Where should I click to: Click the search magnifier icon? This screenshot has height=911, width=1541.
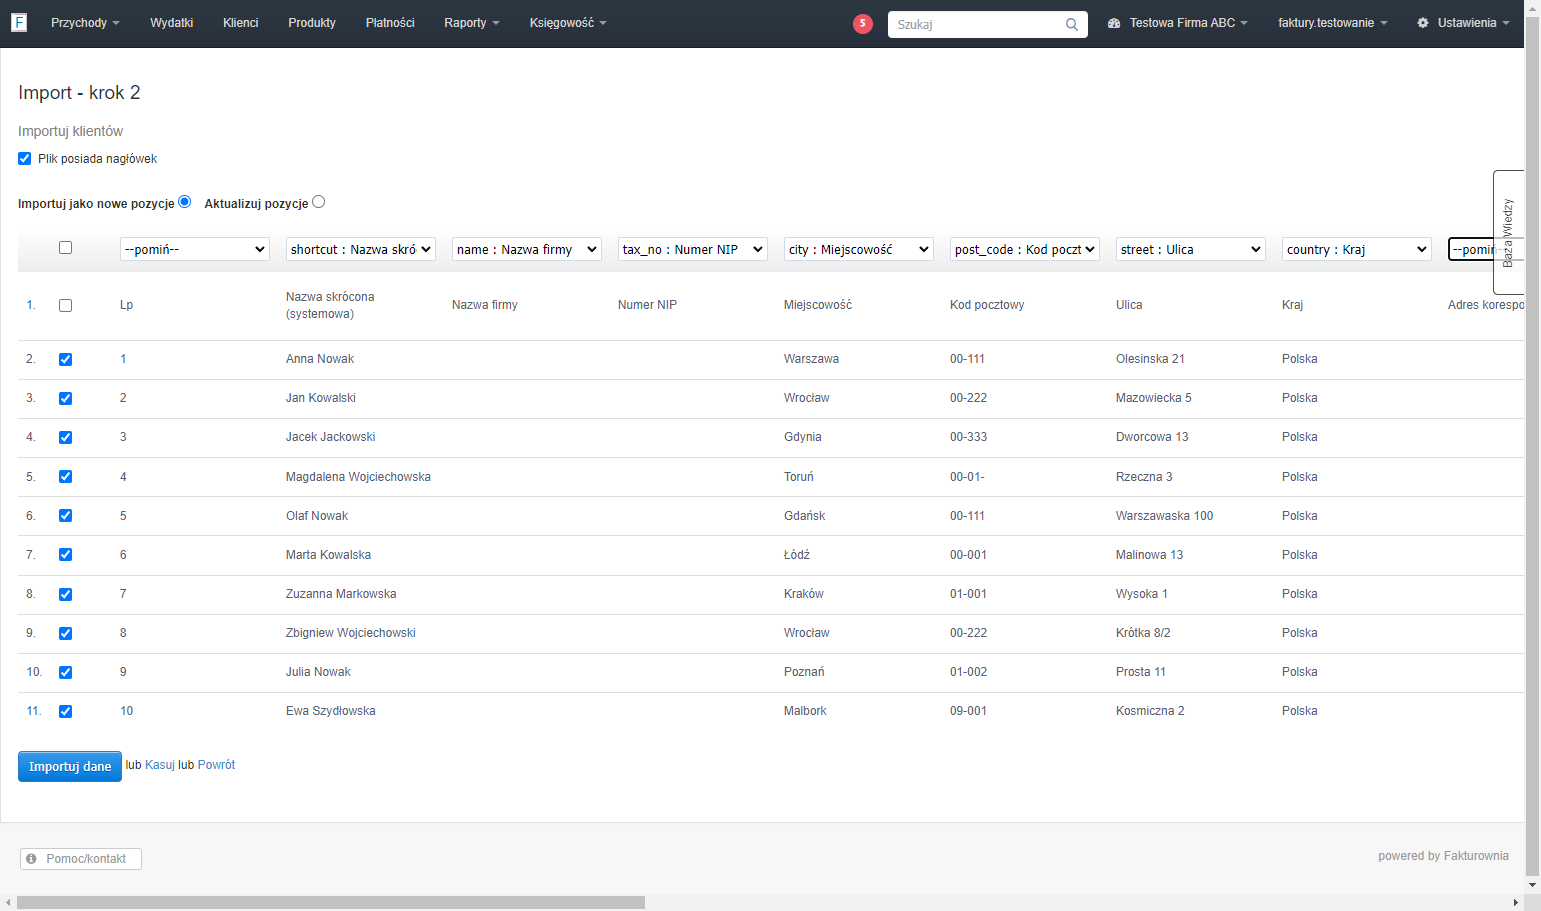pos(1072,25)
